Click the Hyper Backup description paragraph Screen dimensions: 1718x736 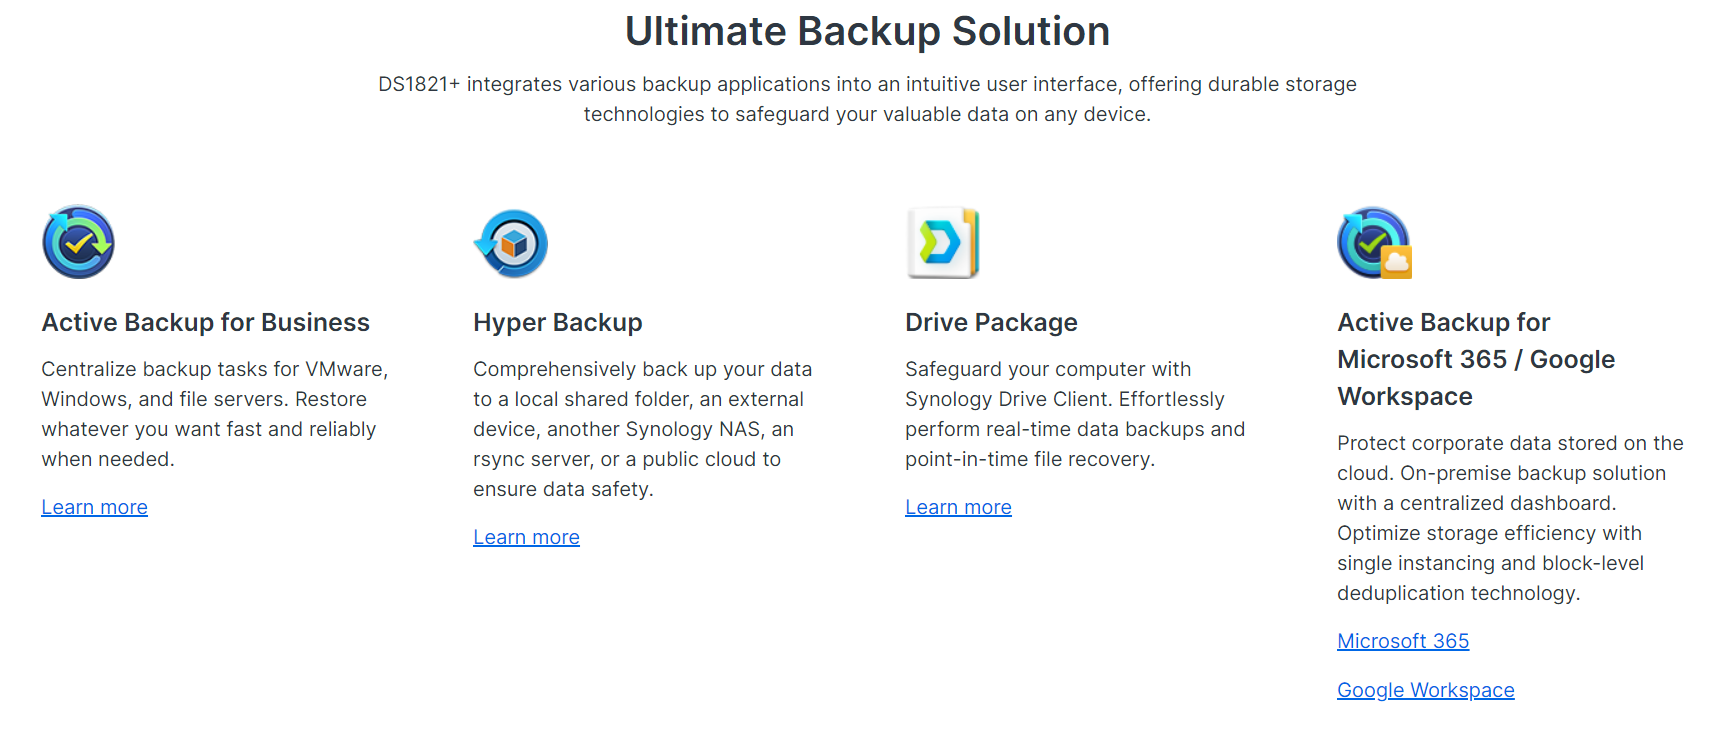point(642,429)
